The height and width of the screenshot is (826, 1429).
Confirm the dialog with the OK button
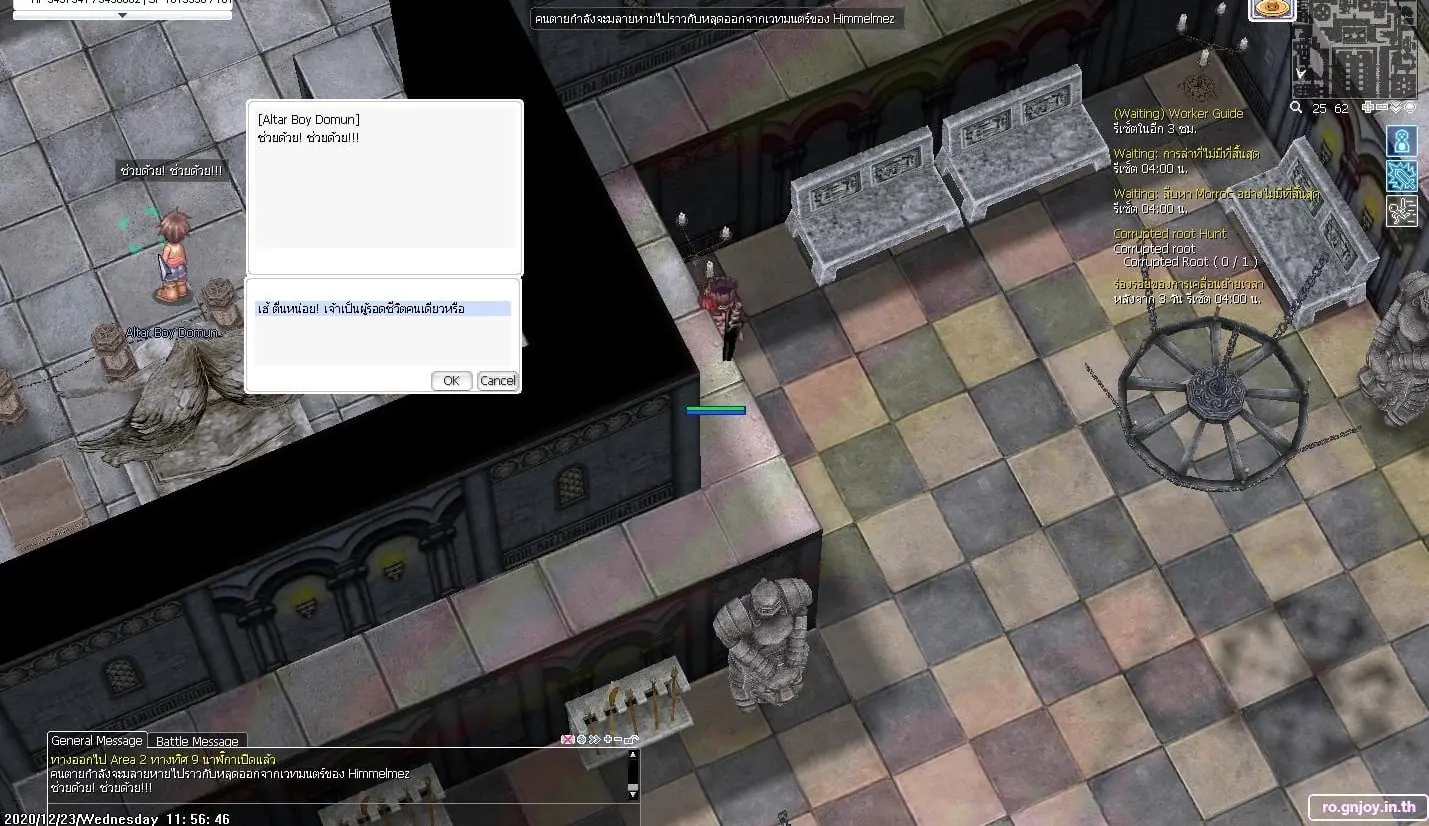(x=451, y=380)
